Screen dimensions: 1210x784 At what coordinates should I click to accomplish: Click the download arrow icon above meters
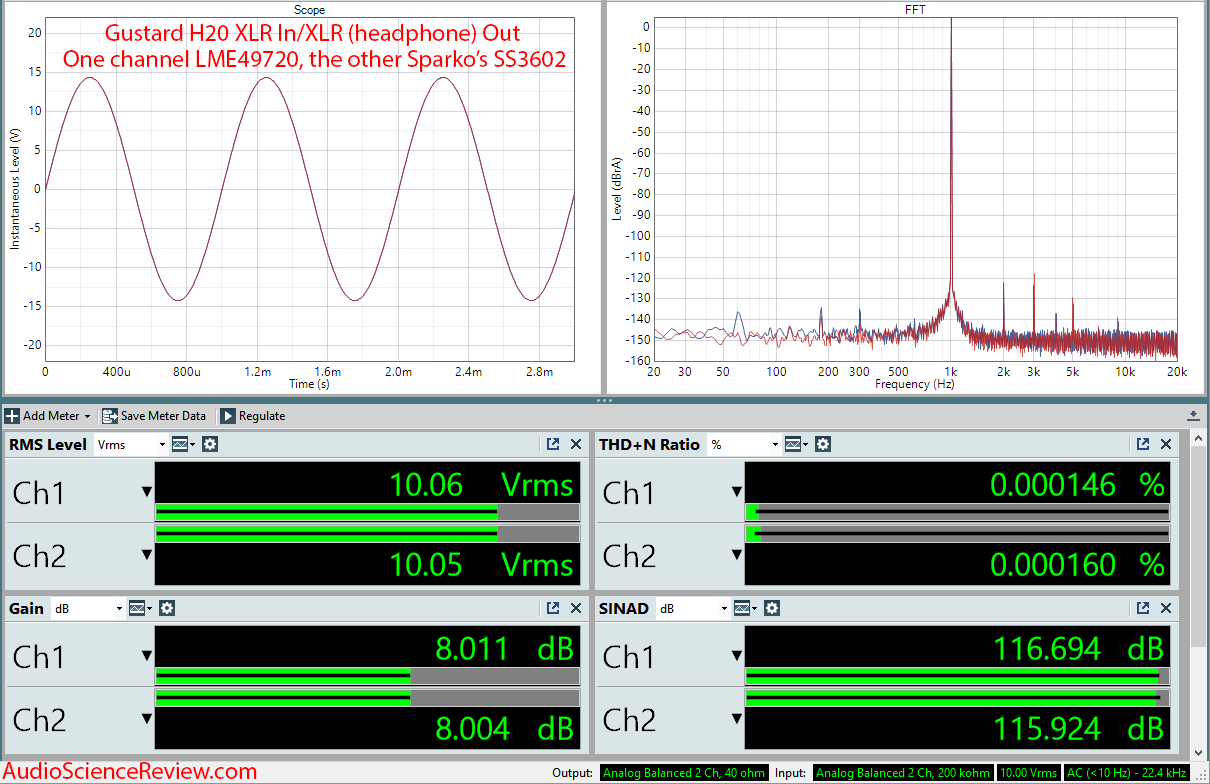(x=1193, y=415)
